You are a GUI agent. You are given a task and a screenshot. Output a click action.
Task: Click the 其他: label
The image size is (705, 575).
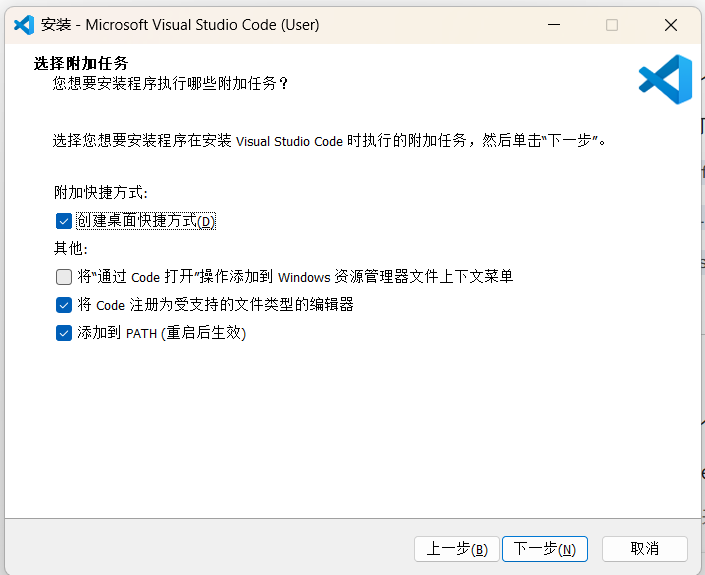pyautogui.click(x=71, y=248)
